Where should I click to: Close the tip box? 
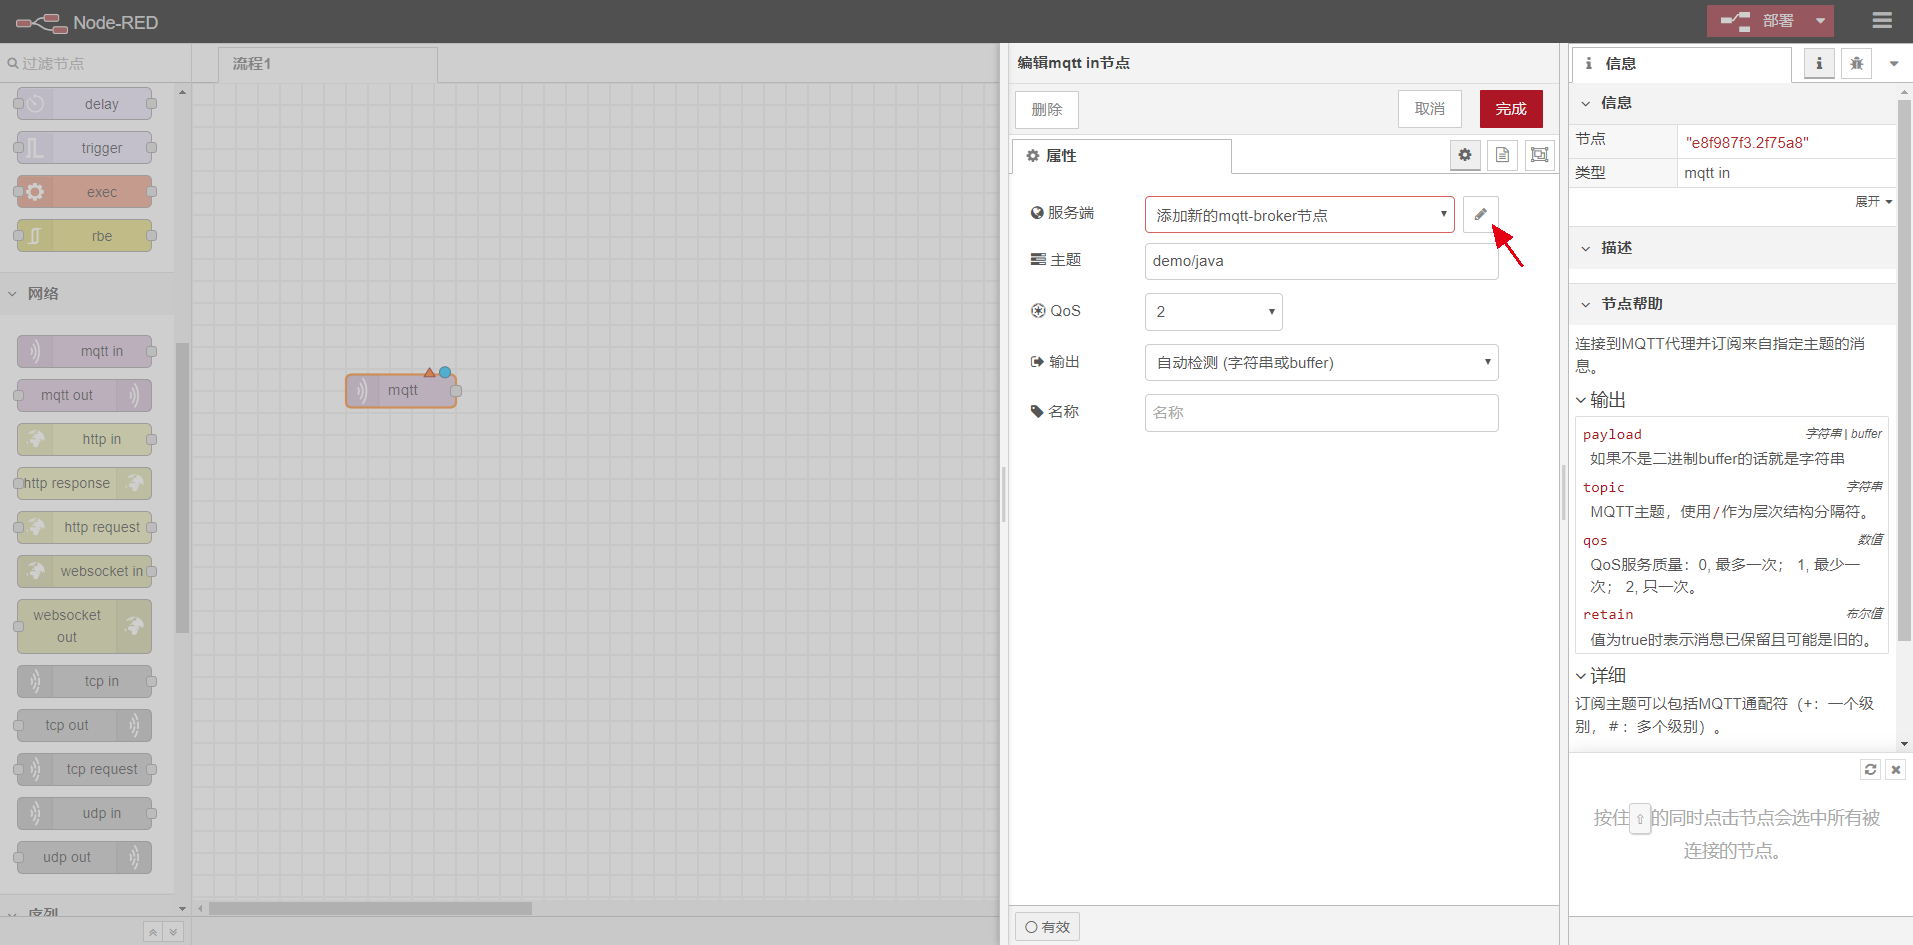pyautogui.click(x=1896, y=769)
